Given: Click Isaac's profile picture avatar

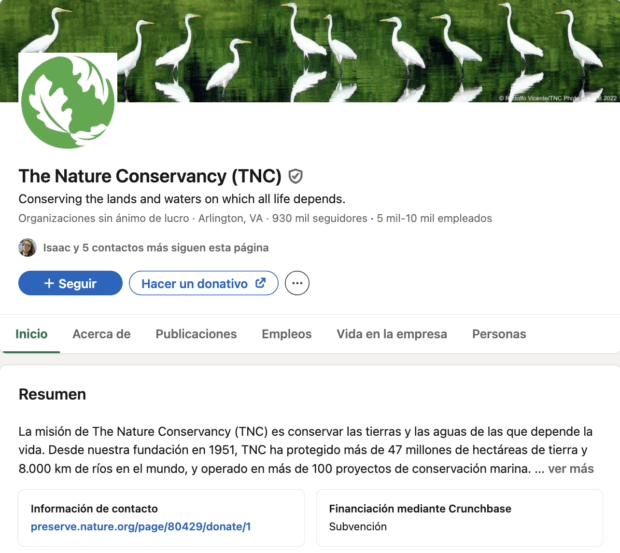Looking at the screenshot, I should 28,247.
